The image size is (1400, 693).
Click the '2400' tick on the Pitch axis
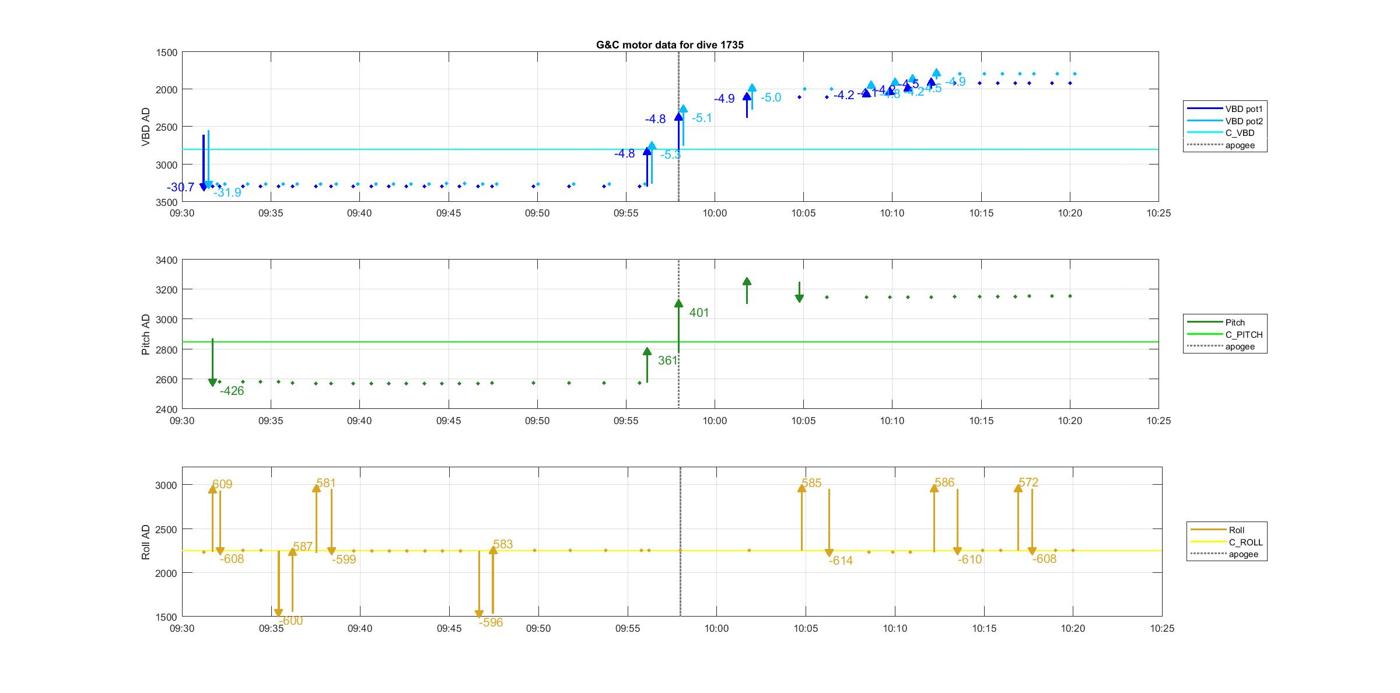tap(166, 410)
